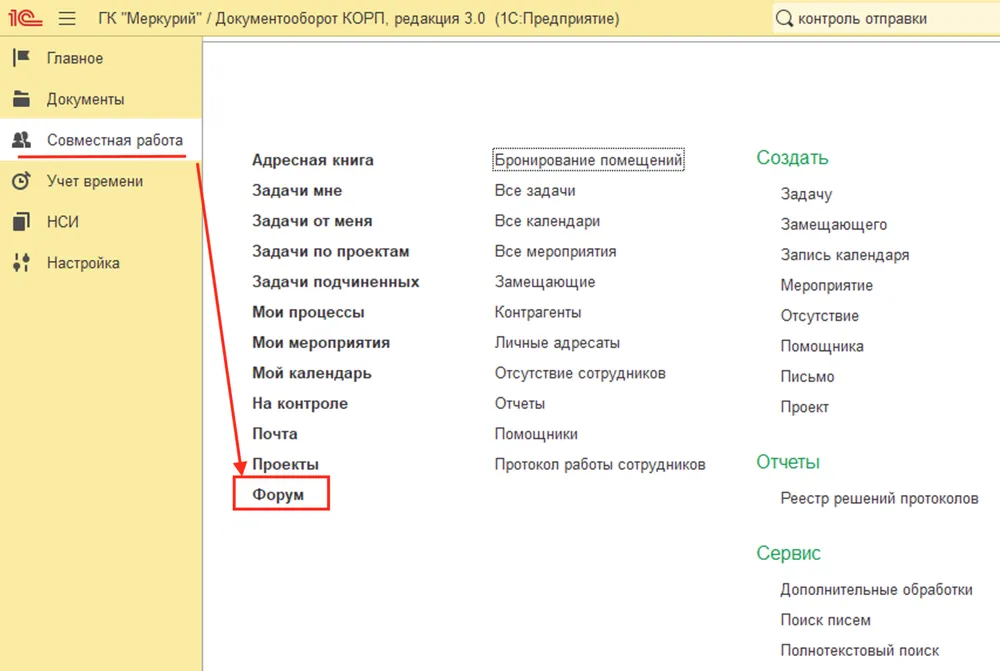This screenshot has height=671, width=1000.
Task: Create Запись календаря
Action: pyautogui.click(x=845, y=255)
